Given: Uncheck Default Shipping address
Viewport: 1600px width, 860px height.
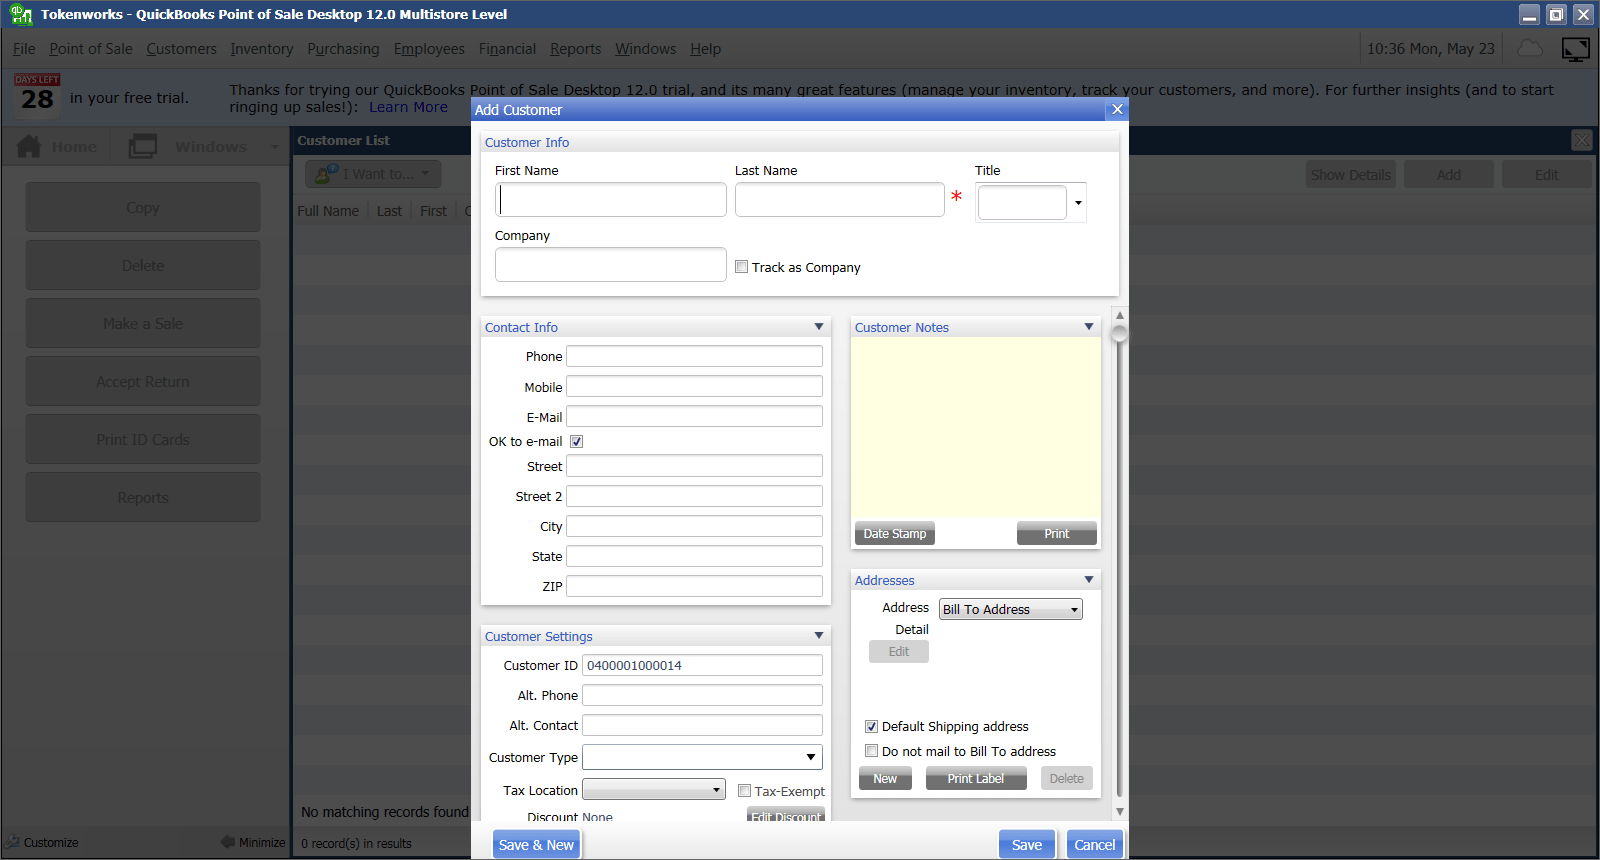Looking at the screenshot, I should pyautogui.click(x=871, y=727).
